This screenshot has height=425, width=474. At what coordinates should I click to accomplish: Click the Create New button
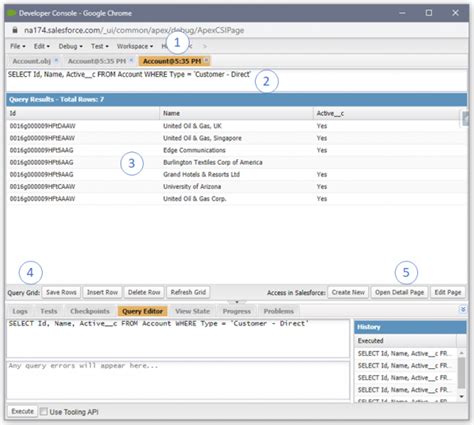348,292
